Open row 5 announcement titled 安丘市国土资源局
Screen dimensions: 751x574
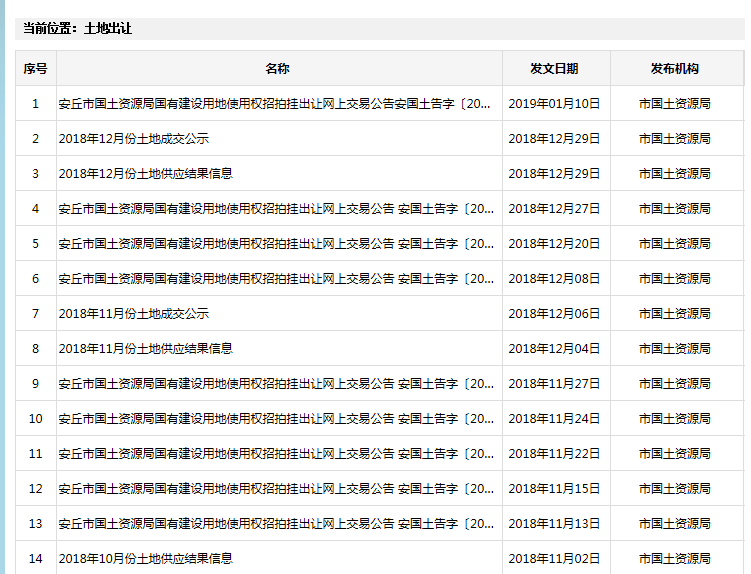pyautogui.click(x=276, y=243)
